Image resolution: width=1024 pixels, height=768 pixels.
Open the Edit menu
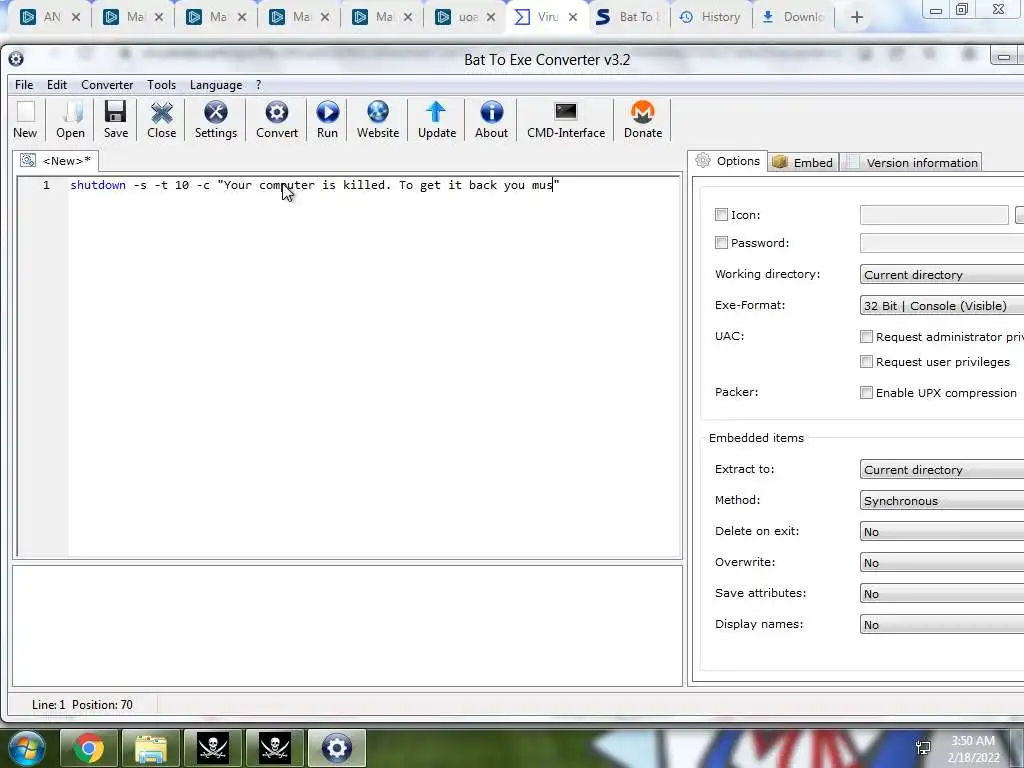click(57, 85)
